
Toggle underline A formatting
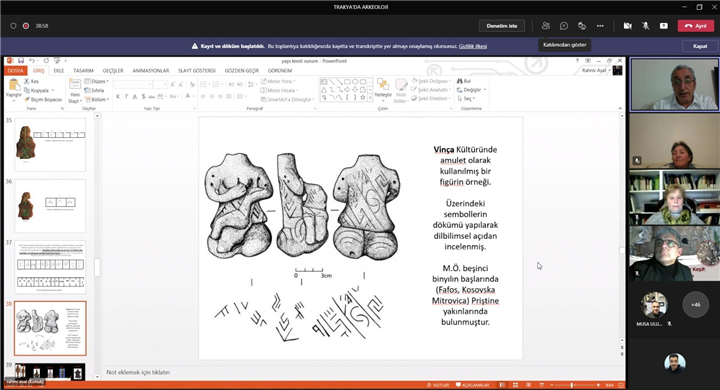pyautogui.click(x=135, y=96)
